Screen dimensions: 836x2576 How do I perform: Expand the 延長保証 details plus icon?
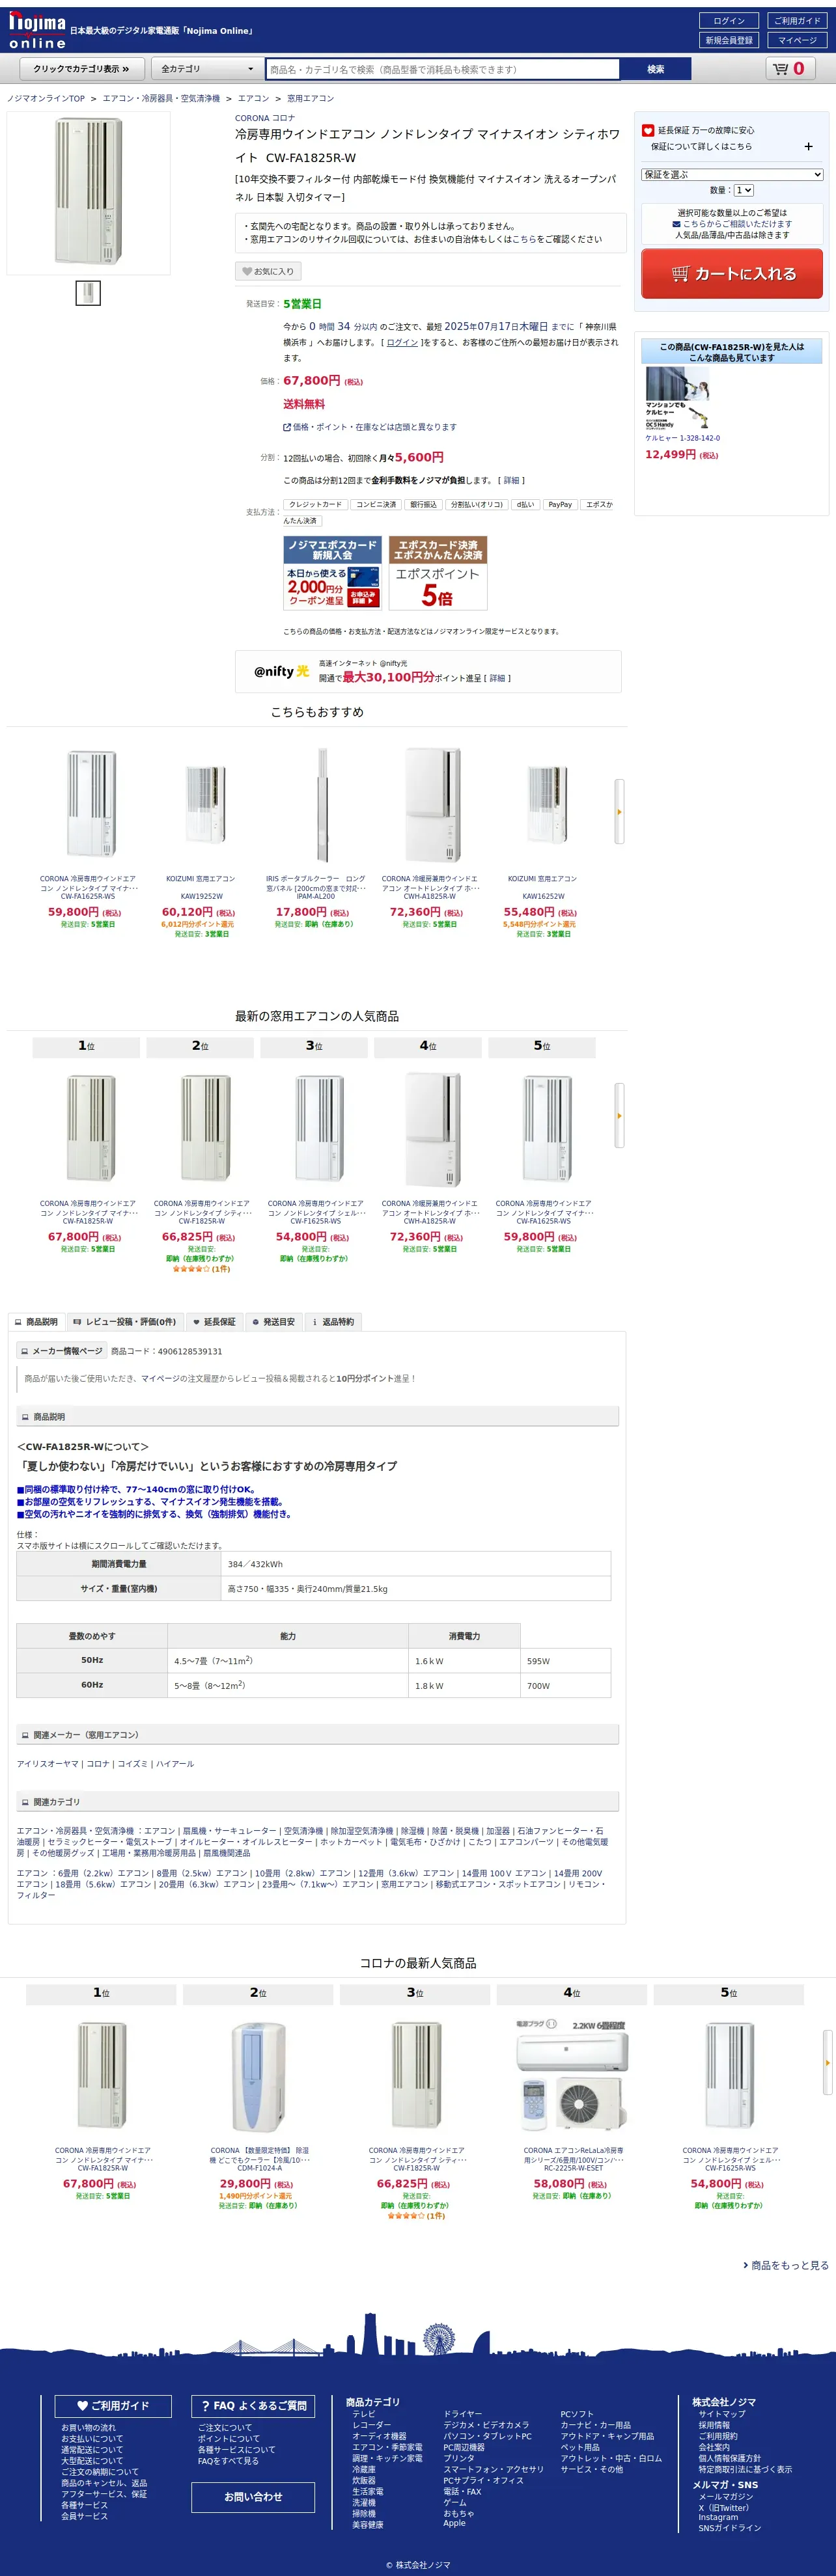point(809,147)
